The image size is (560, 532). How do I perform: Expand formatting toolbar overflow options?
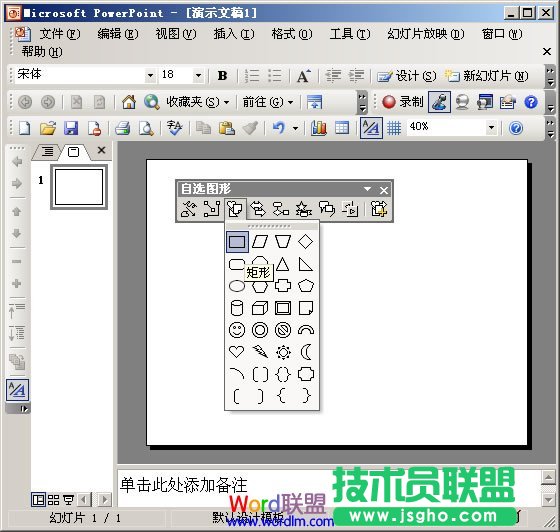(550, 76)
